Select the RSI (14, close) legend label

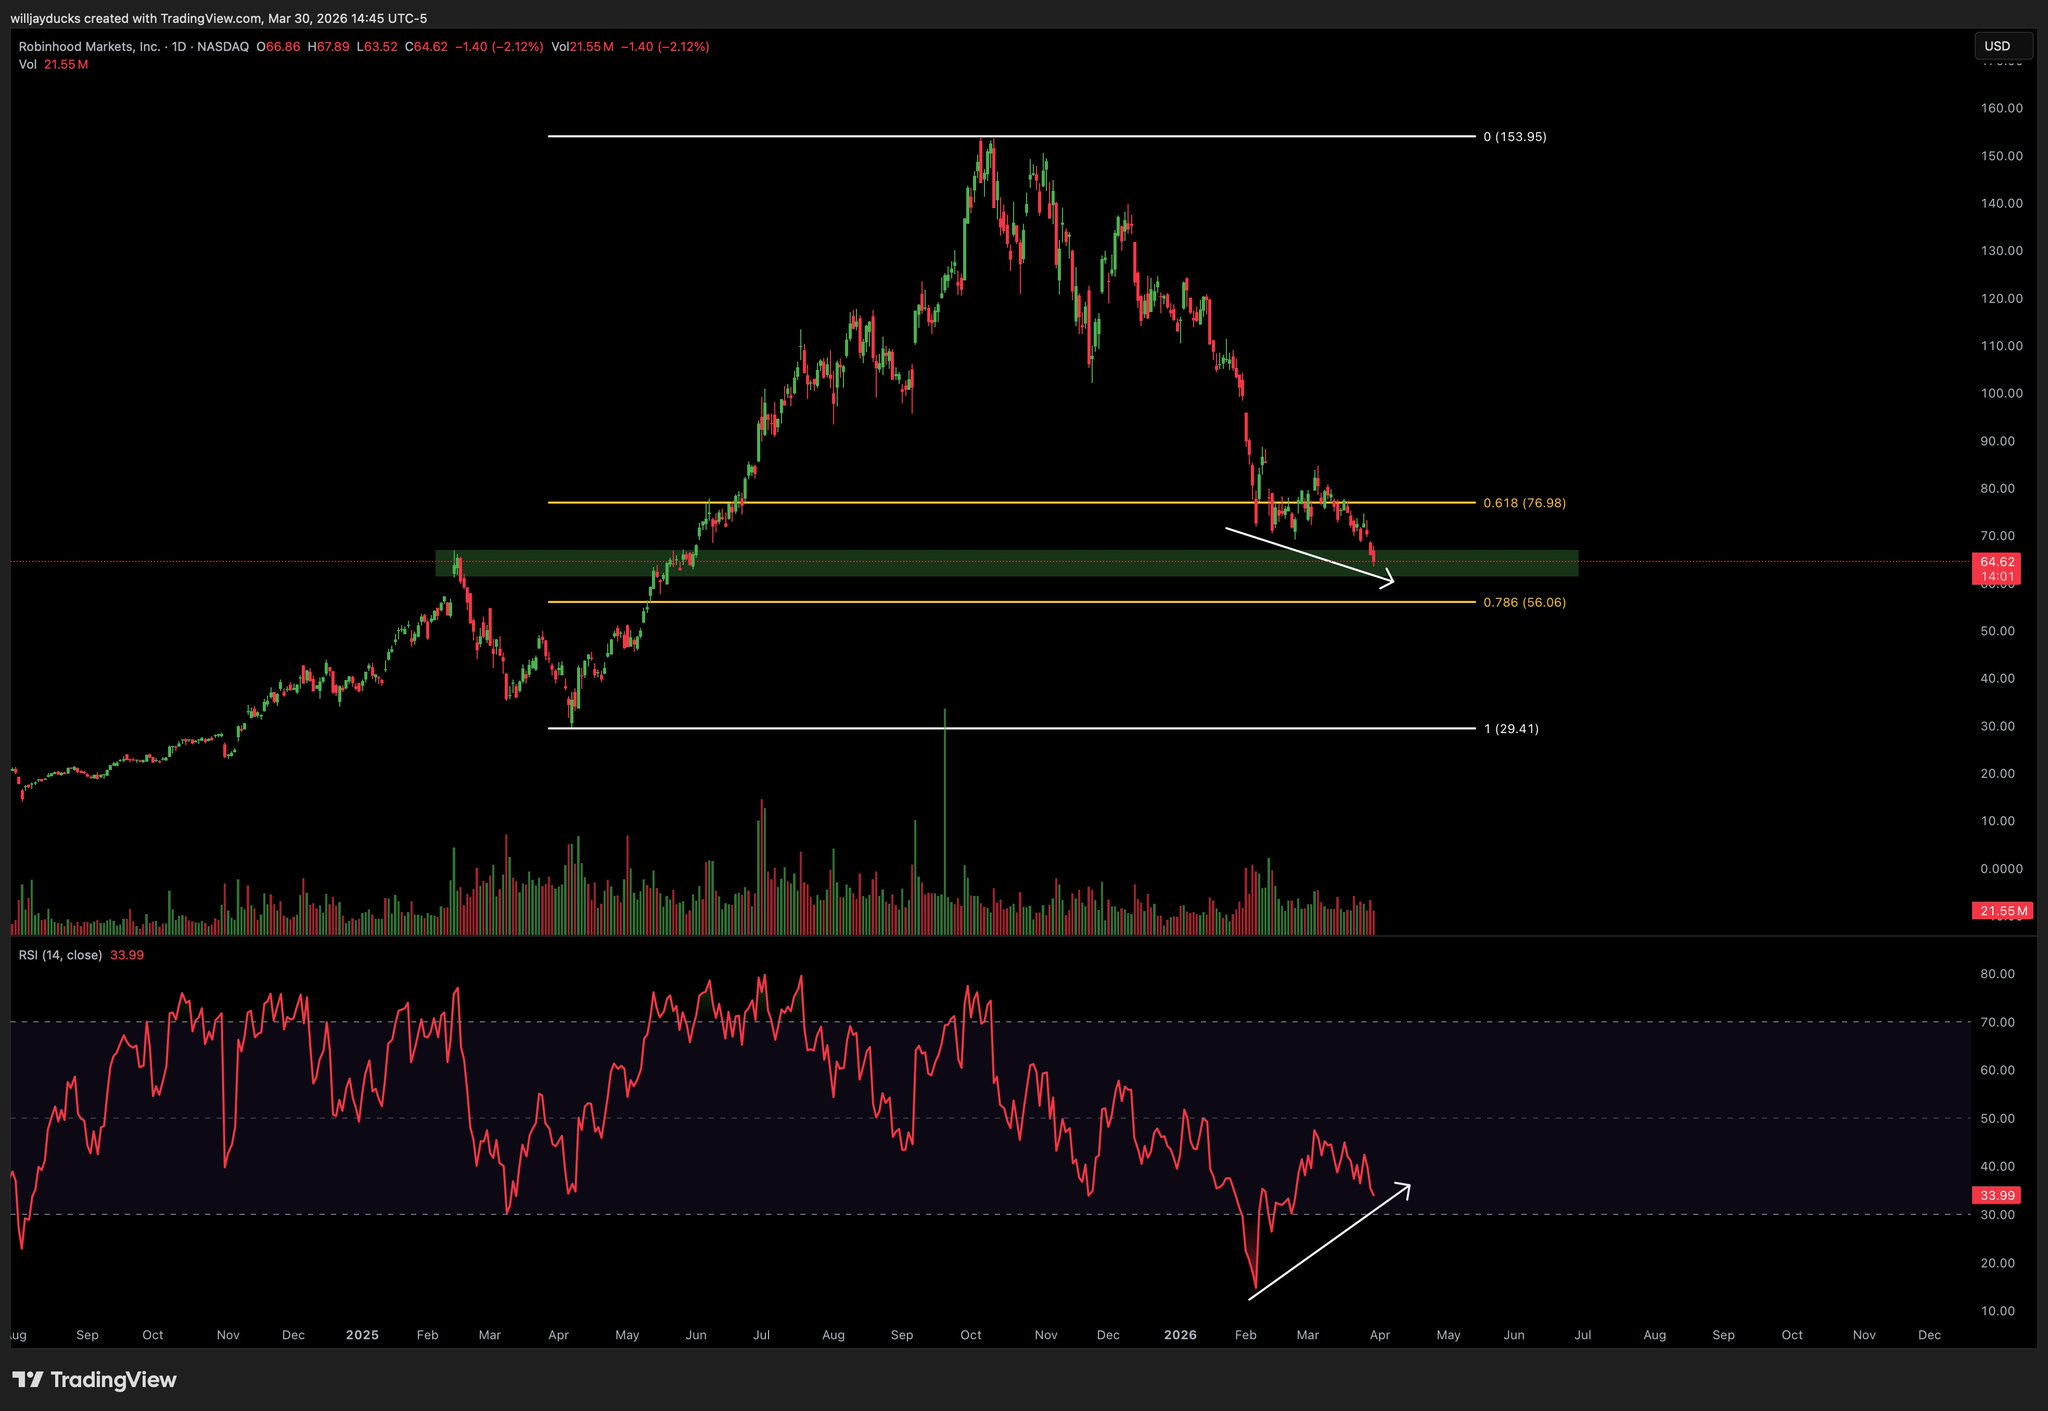[60, 955]
